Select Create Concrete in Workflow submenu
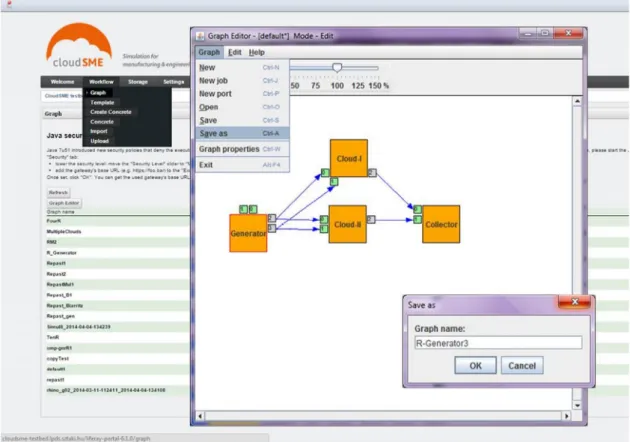This screenshot has height=442, width=630. pos(111,112)
